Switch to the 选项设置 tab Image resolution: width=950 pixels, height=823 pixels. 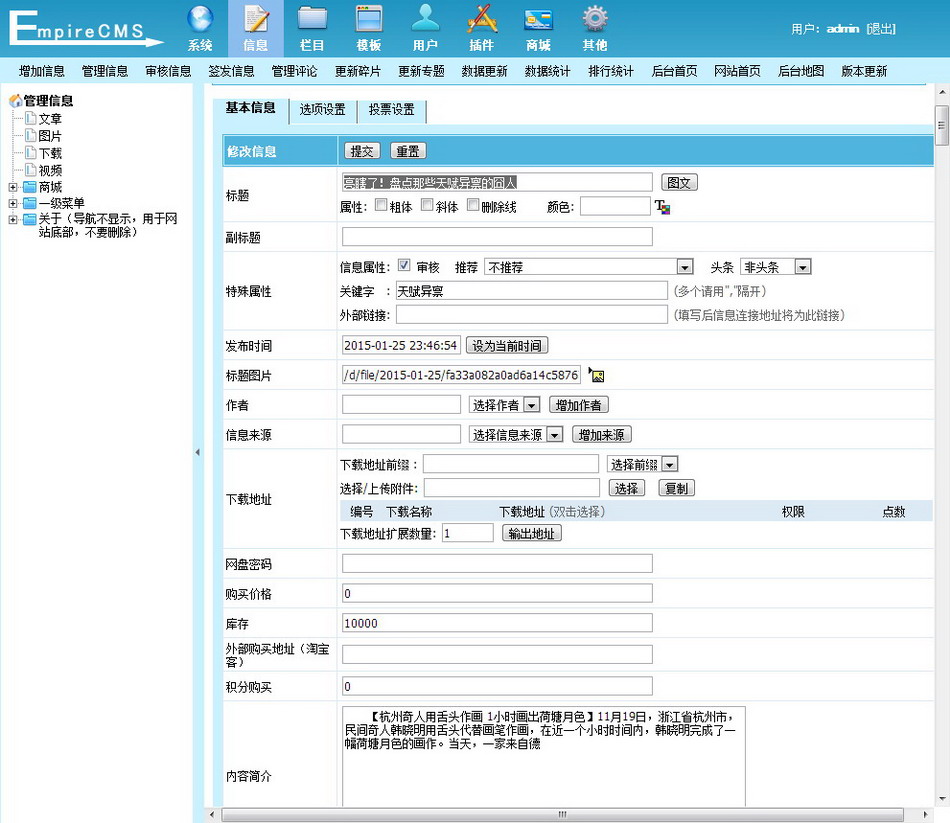coord(322,110)
